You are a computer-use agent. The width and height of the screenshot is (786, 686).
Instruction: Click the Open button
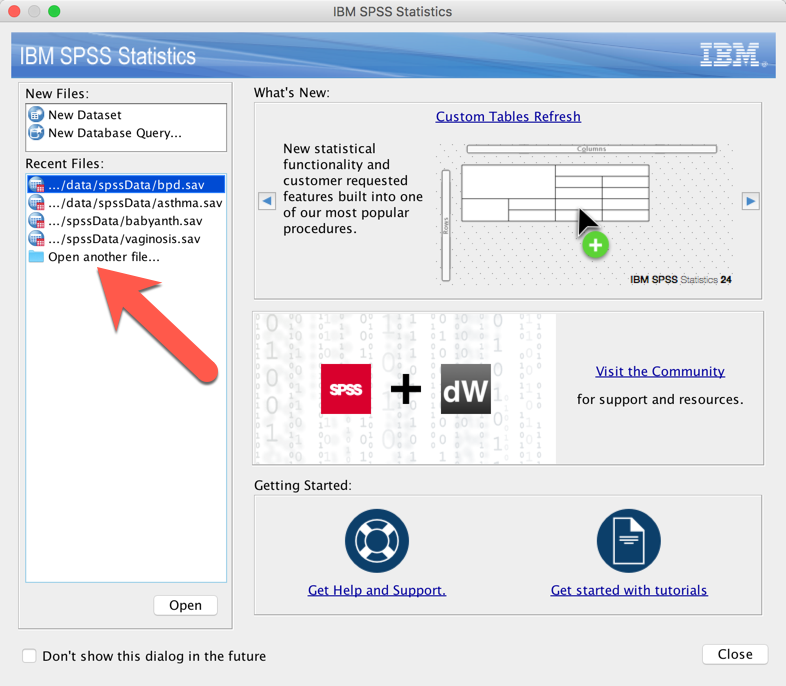(185, 605)
